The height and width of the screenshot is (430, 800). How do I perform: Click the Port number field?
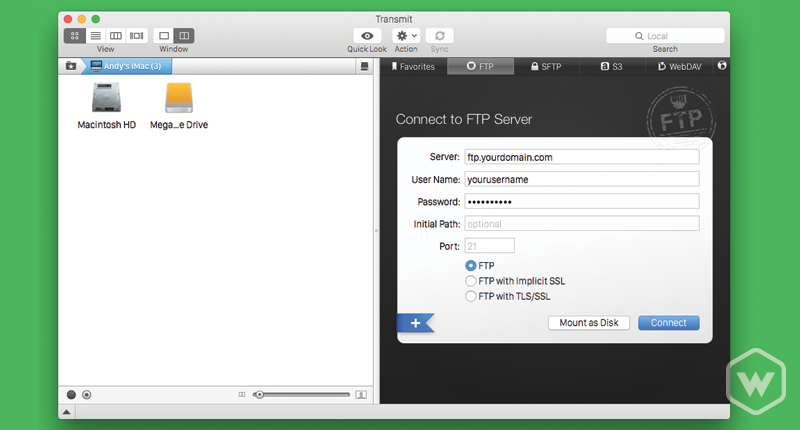click(x=489, y=246)
